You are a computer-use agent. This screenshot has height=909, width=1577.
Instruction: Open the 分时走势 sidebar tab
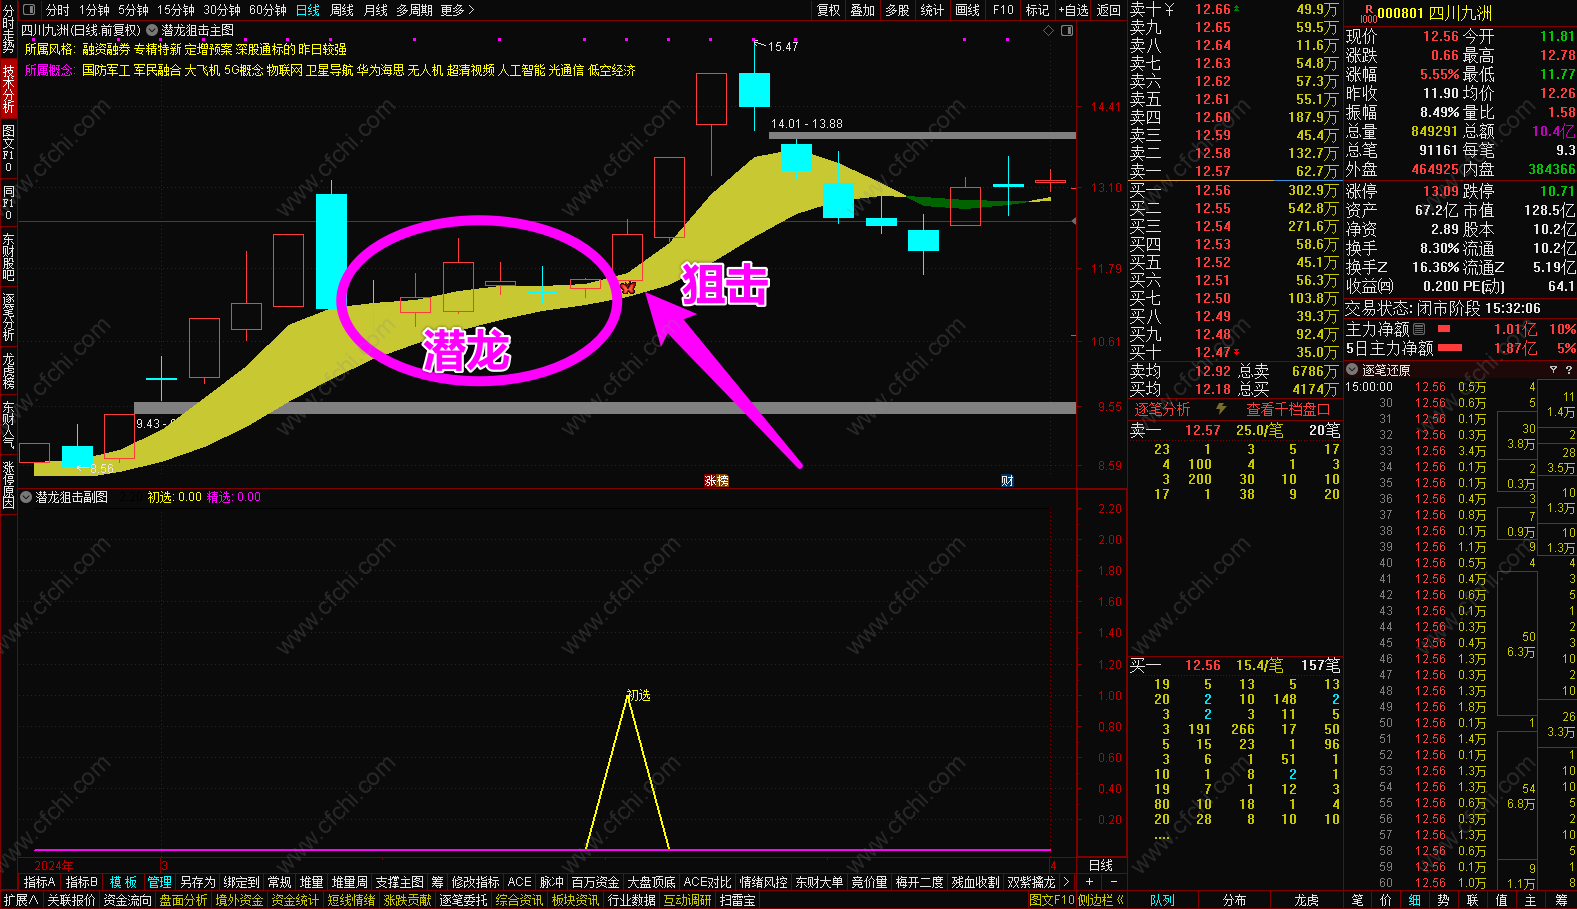(8, 28)
